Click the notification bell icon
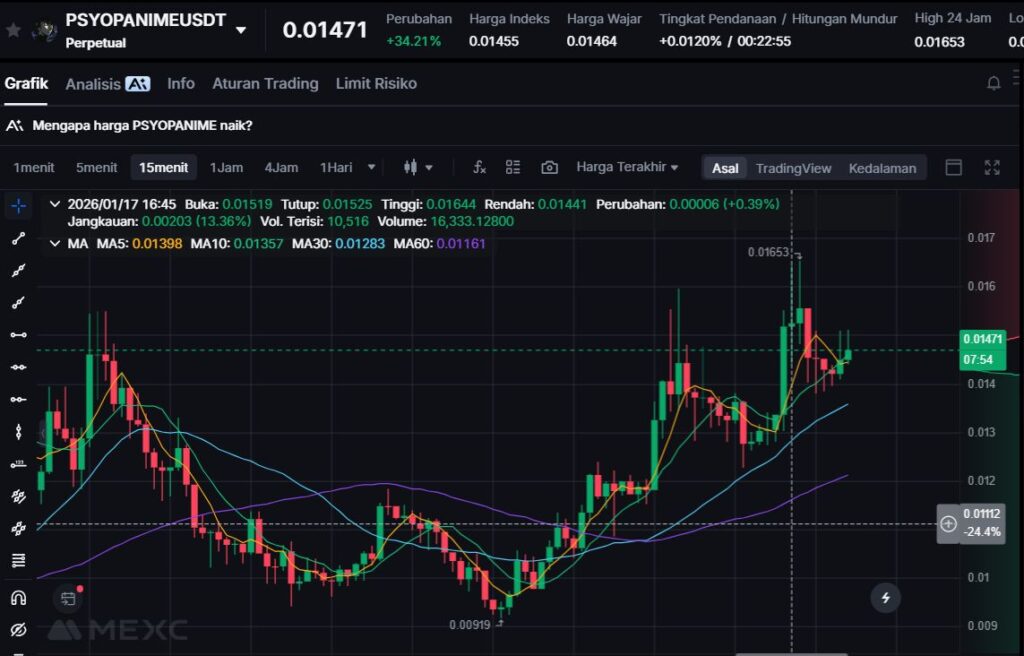Viewport: 1024px width, 656px height. coord(993,84)
